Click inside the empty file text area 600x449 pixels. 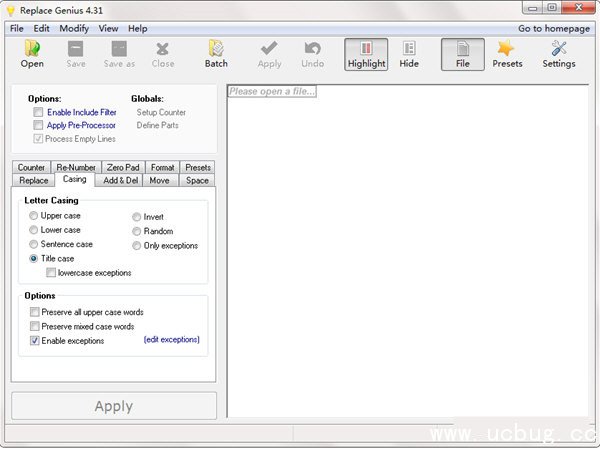[x=410, y=250]
